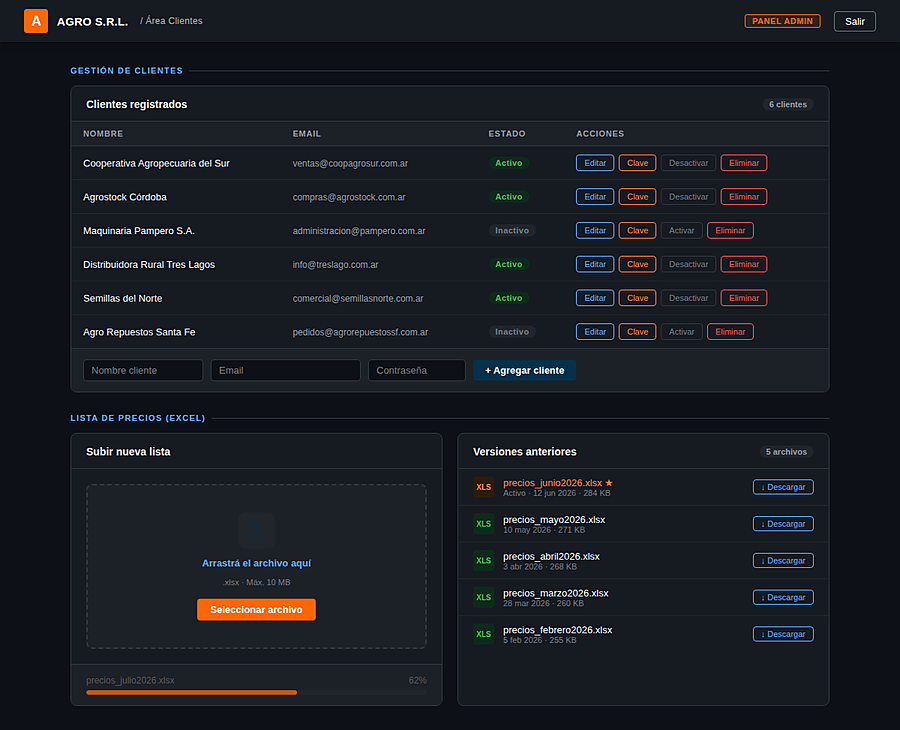Activate the Maquinaria Pampero S.A. client
Screen dimensions: 900x730
click(x=681, y=231)
